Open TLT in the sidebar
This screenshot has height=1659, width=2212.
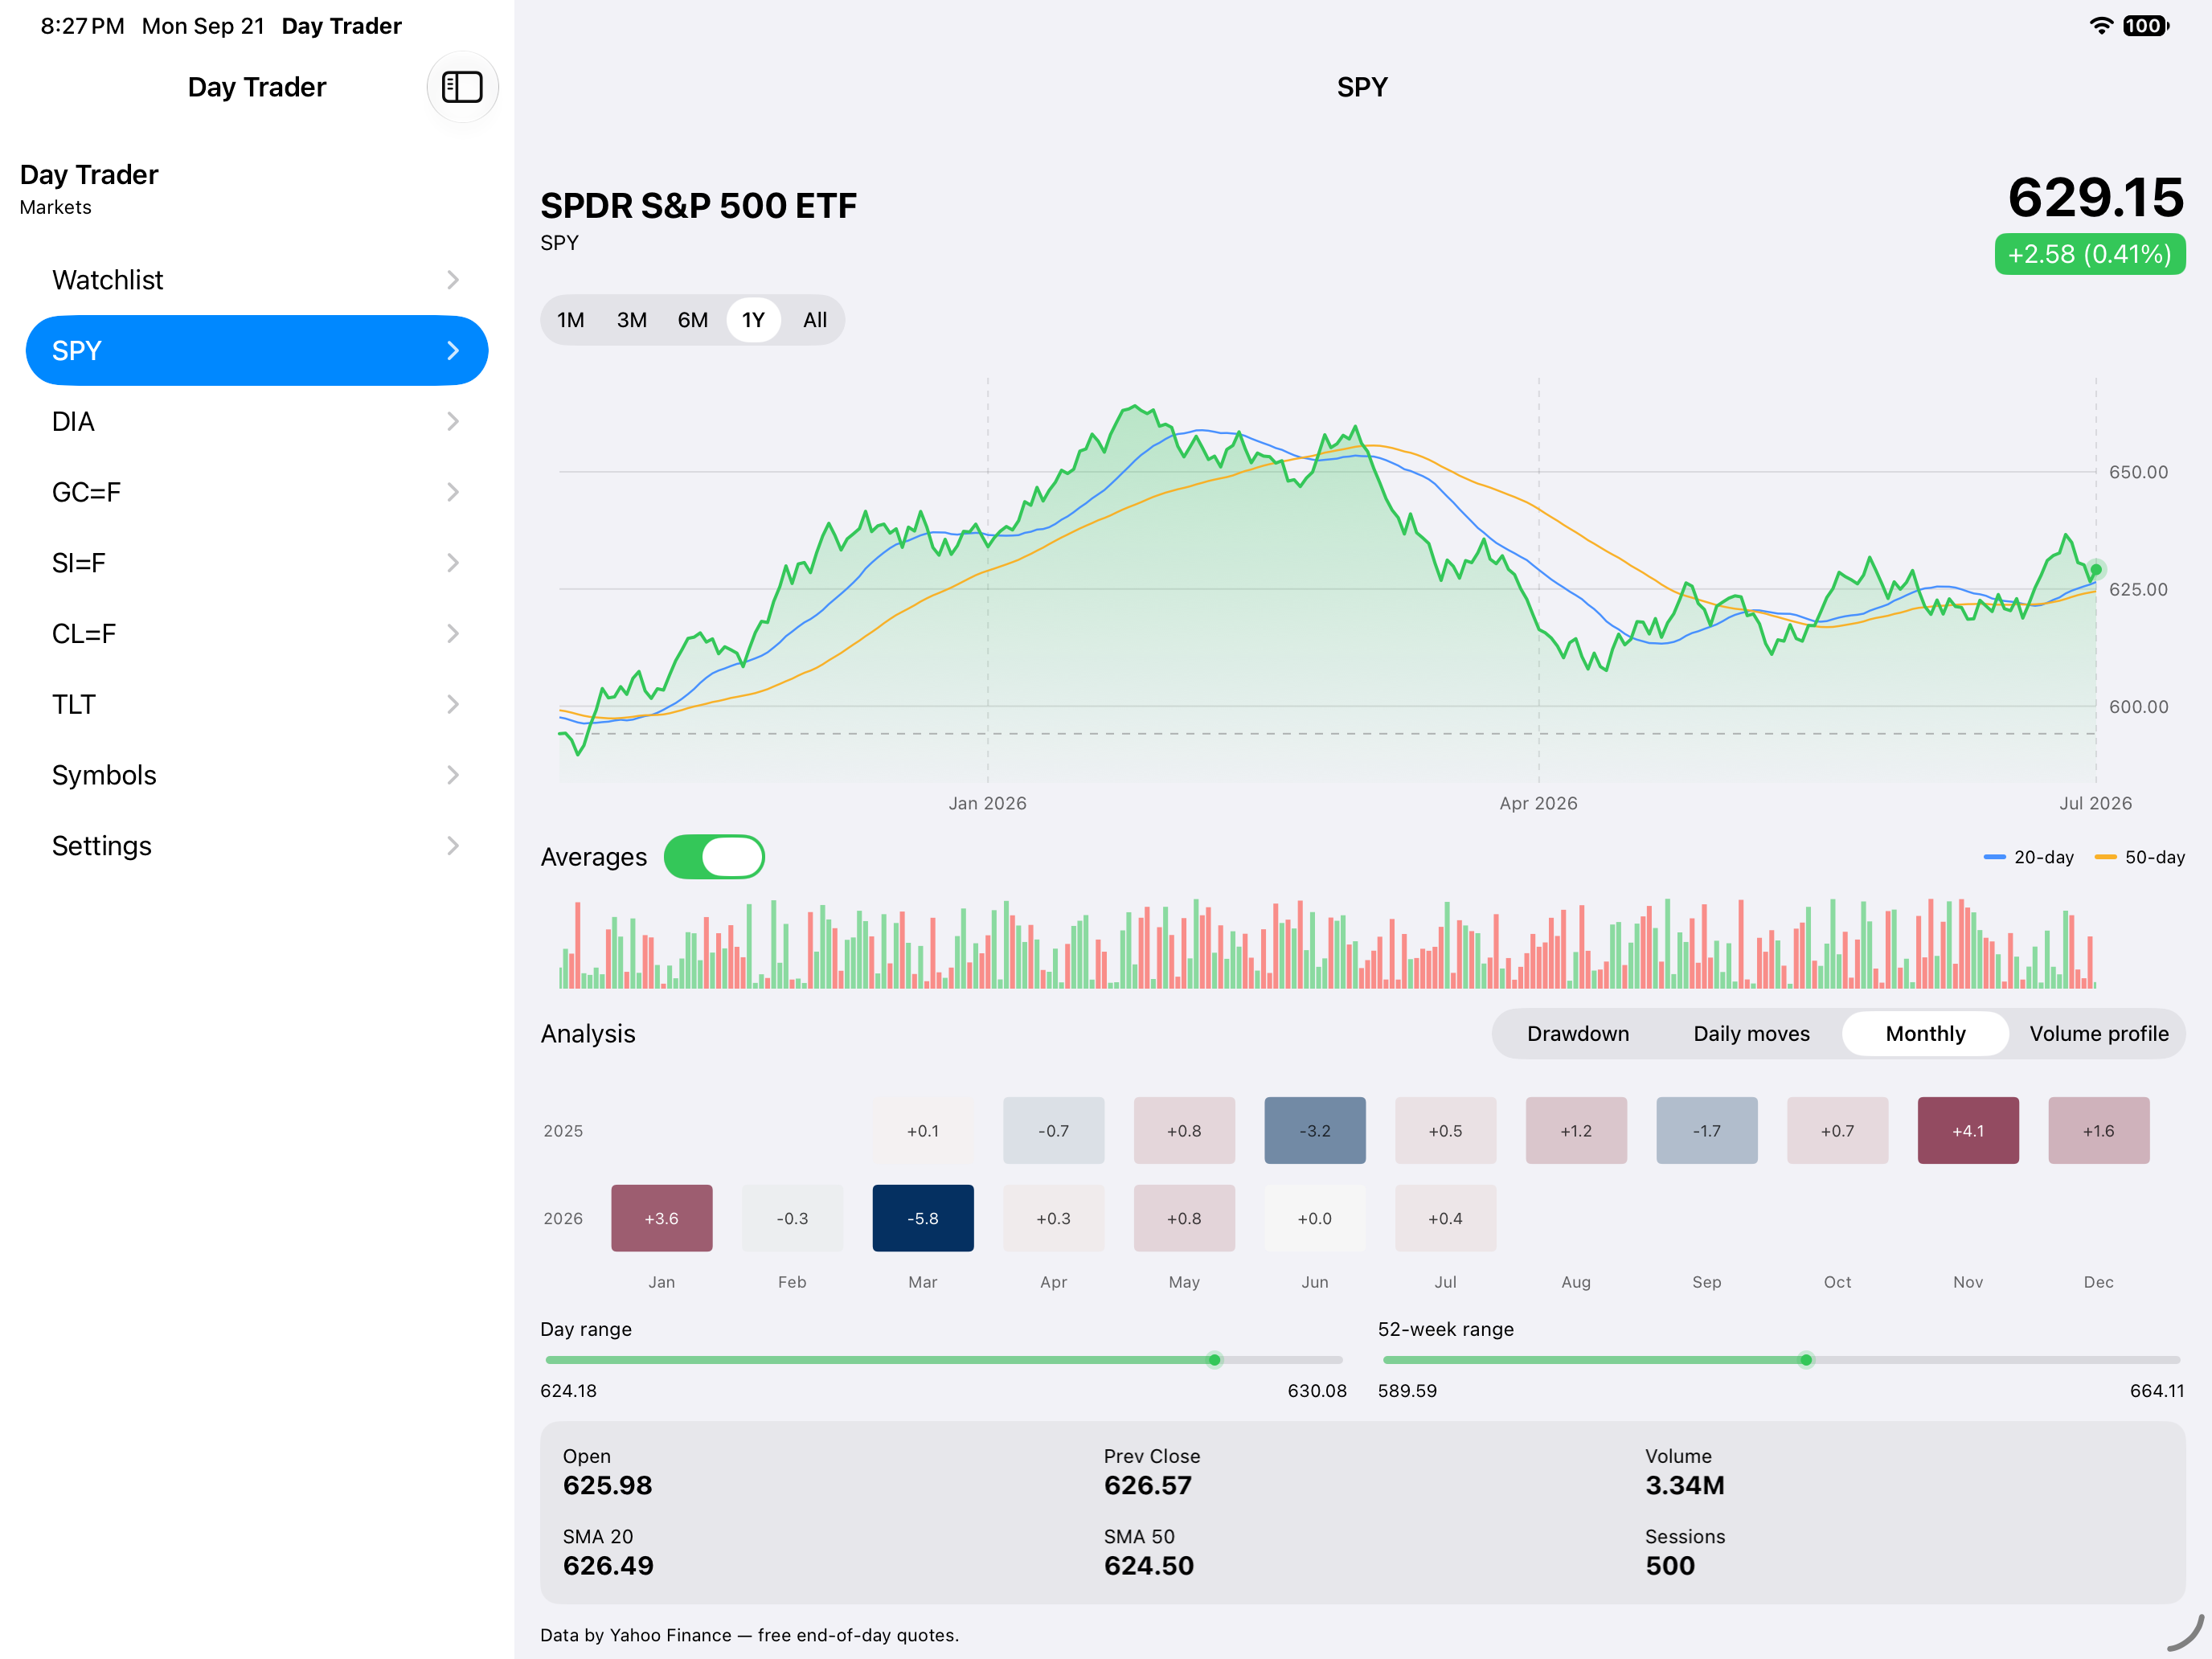tap(257, 705)
